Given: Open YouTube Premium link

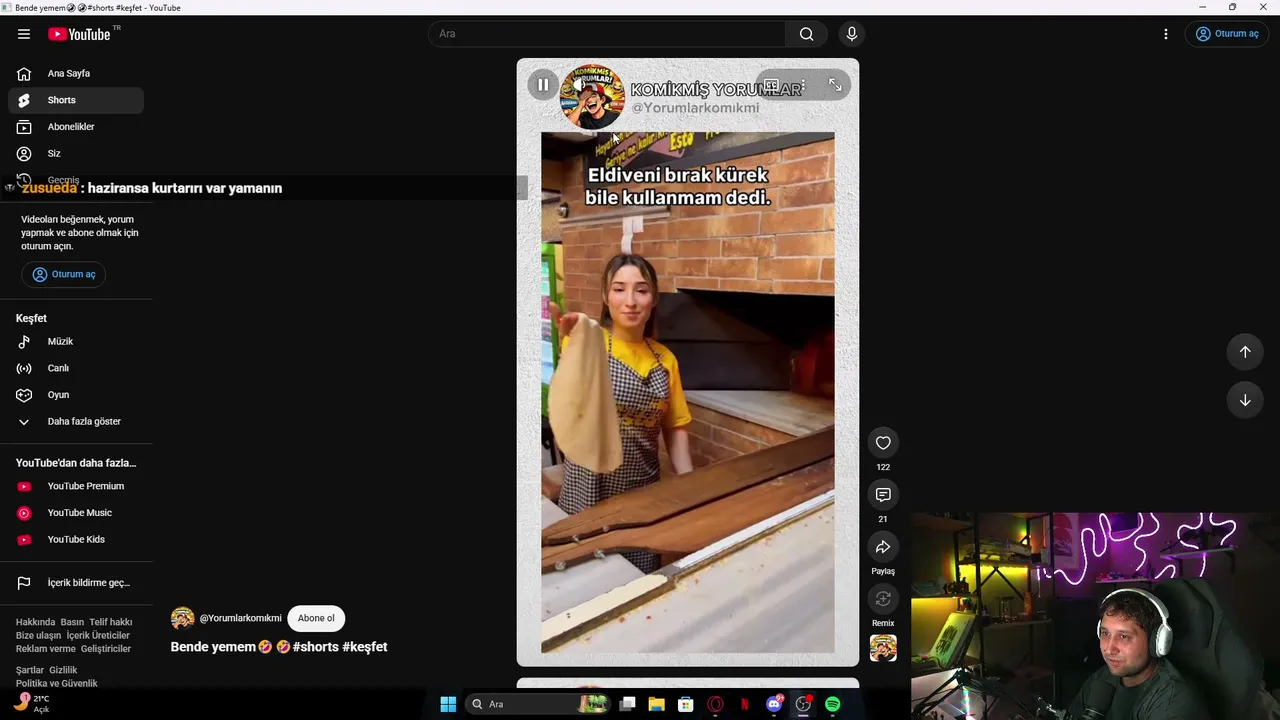Looking at the screenshot, I should pos(76,486).
